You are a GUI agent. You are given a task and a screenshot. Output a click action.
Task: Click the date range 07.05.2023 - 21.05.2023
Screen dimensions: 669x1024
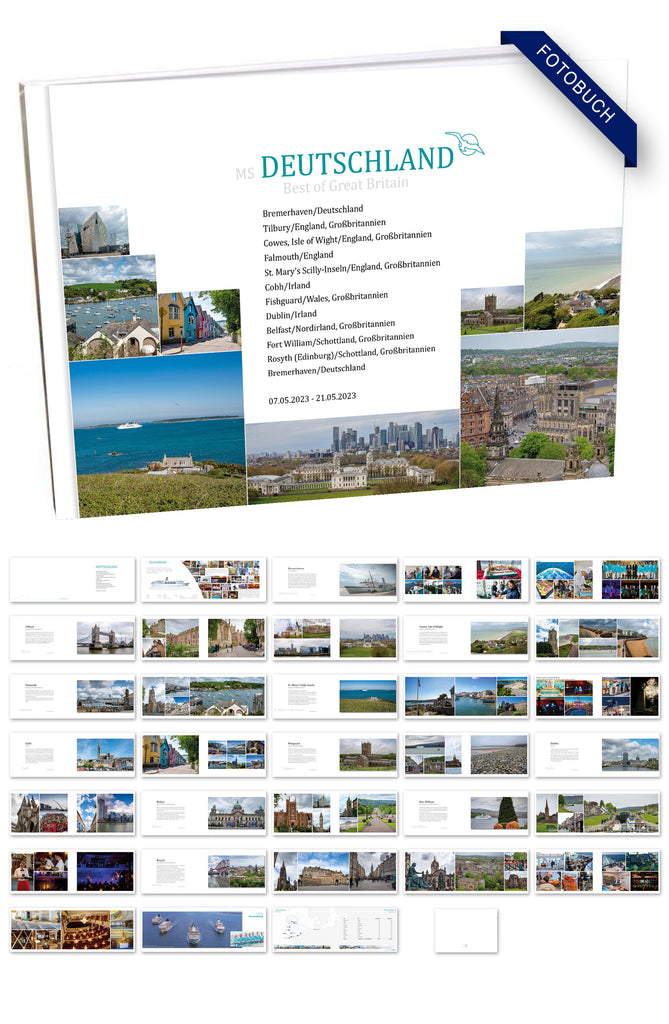tap(312, 398)
